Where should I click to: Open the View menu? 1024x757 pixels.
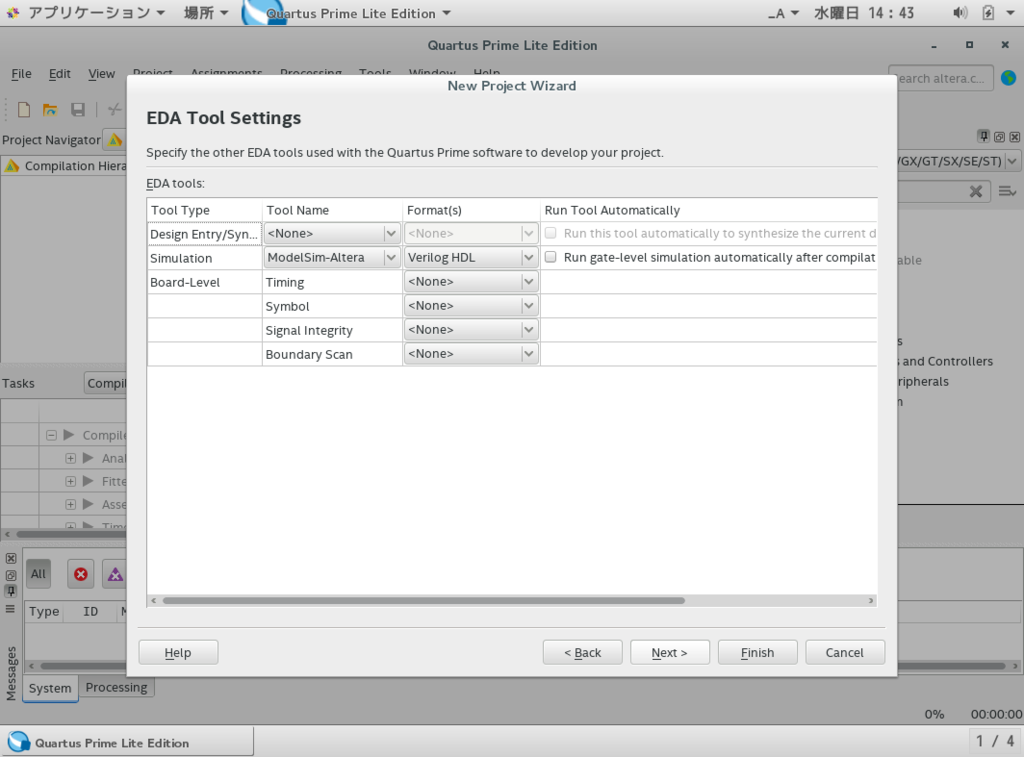click(x=101, y=74)
